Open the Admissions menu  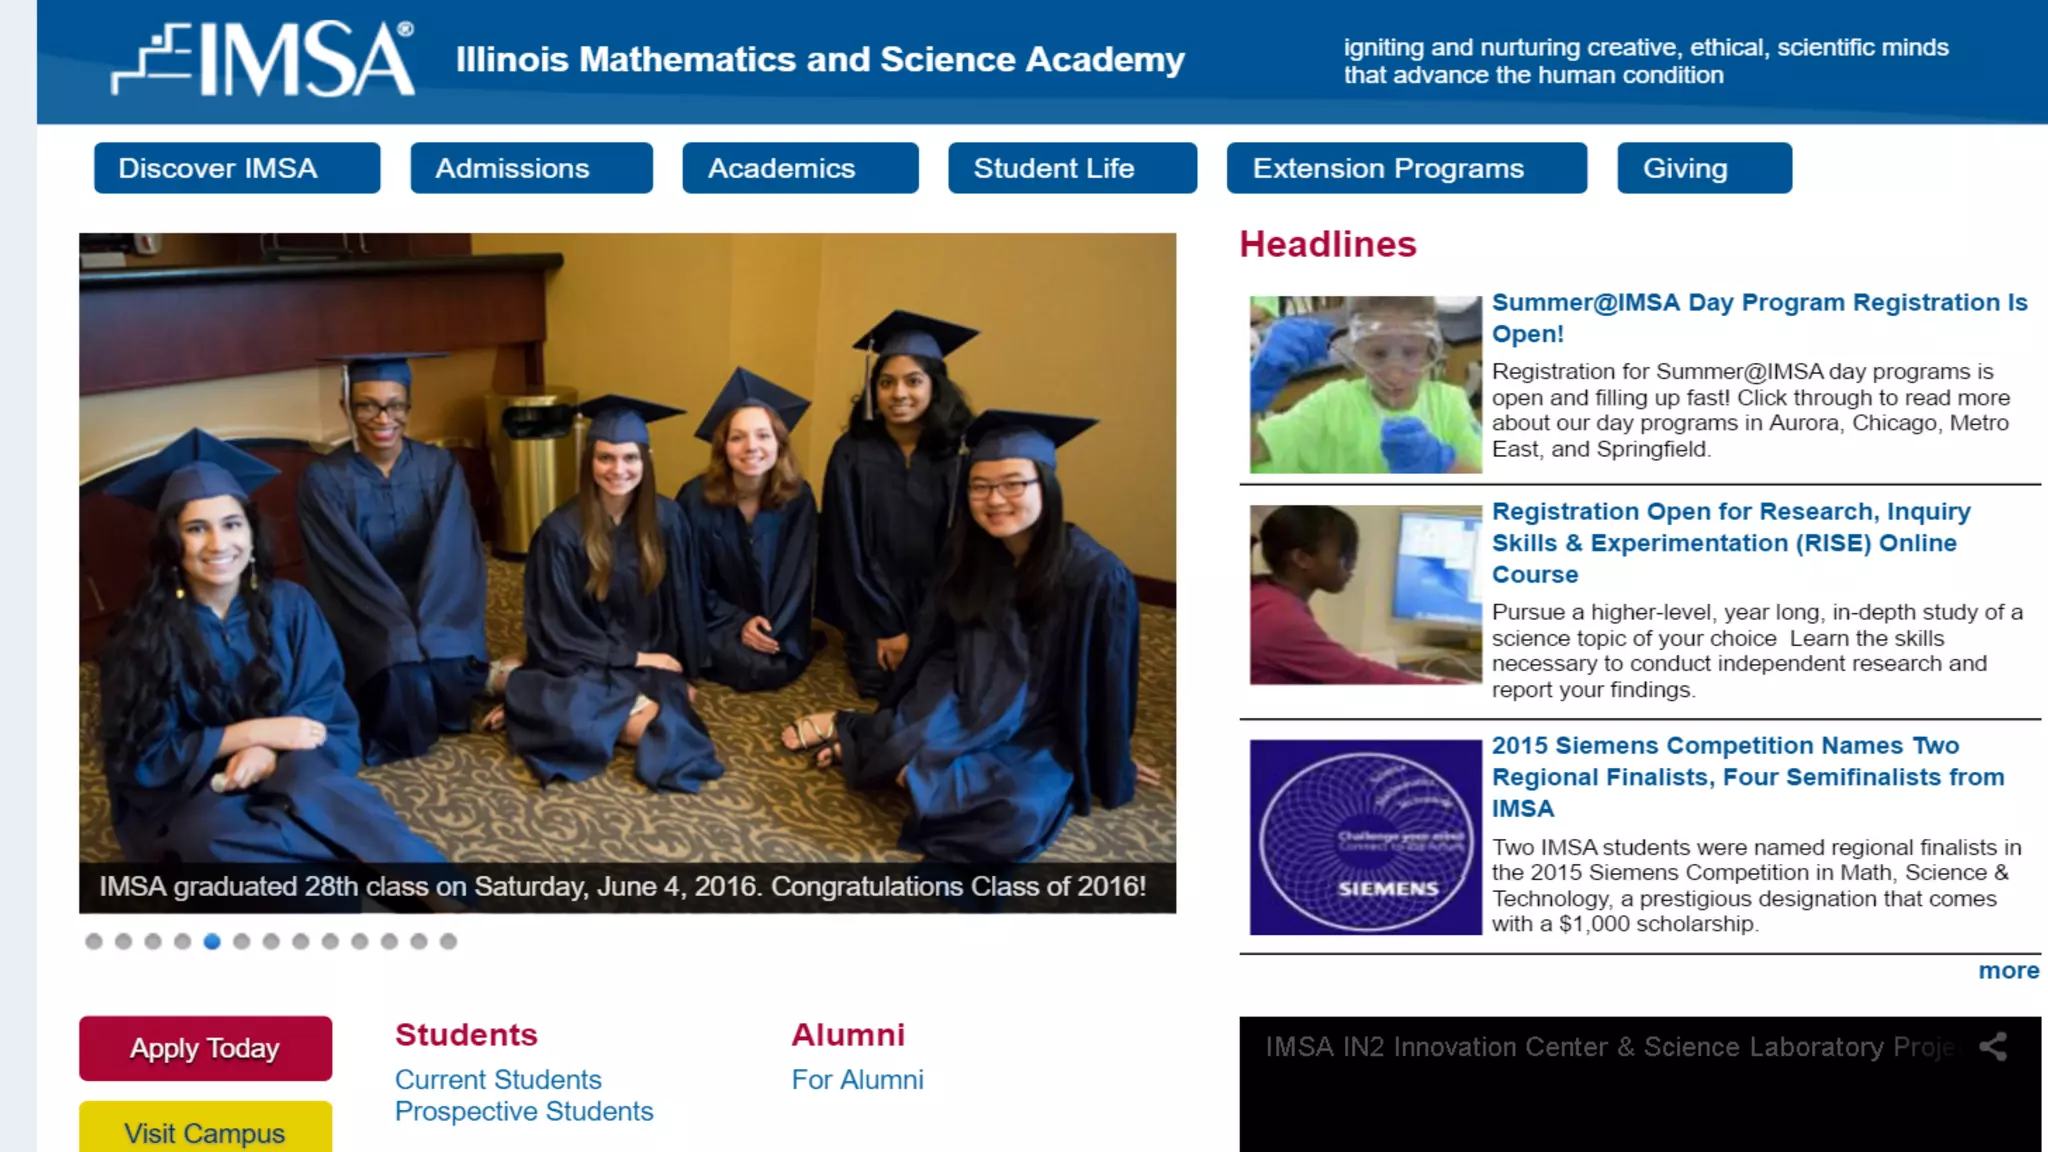coord(531,168)
